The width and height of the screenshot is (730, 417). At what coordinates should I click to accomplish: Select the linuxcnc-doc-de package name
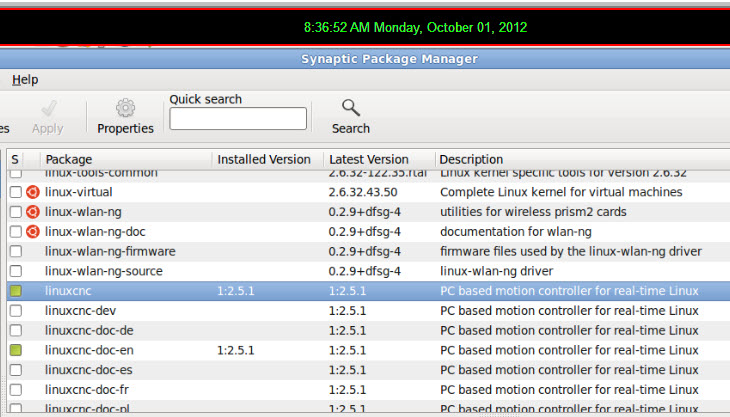point(89,330)
